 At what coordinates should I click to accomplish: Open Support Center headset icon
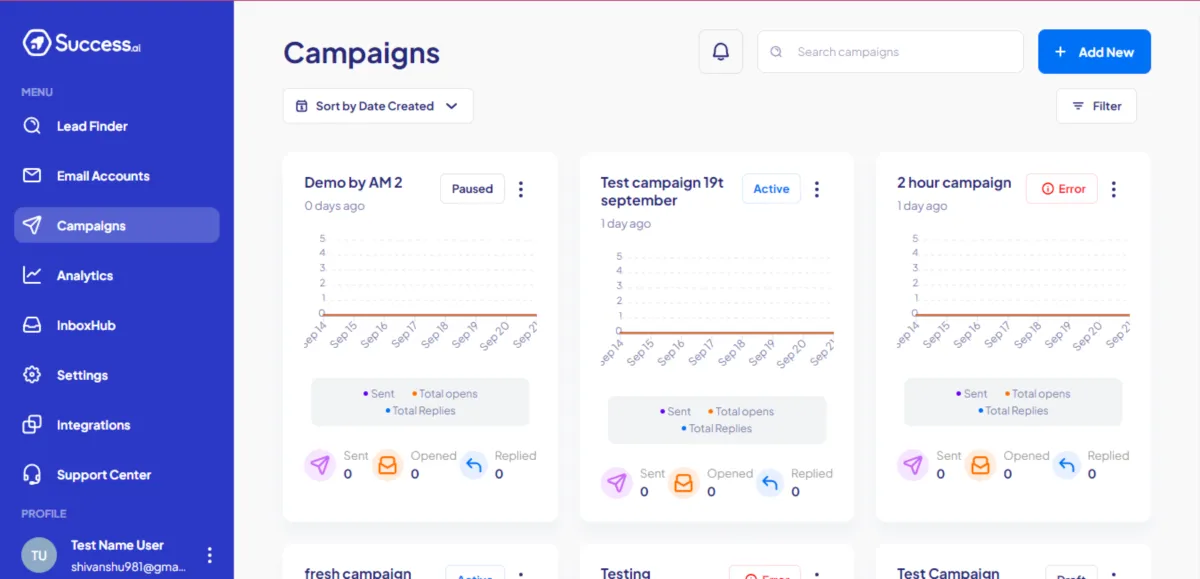32,475
